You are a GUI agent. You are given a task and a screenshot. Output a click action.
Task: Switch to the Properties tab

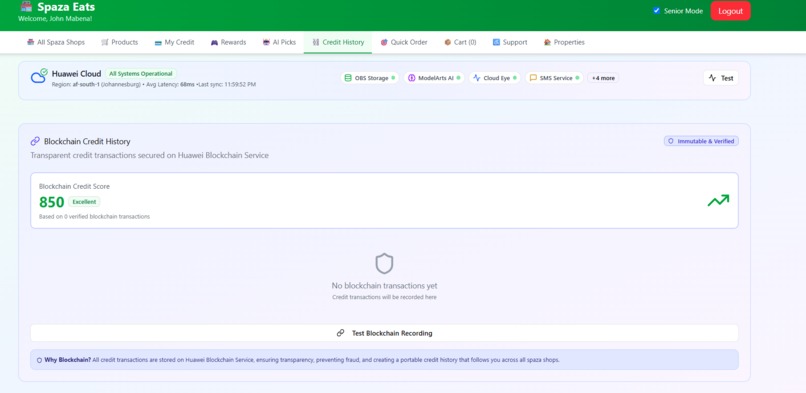coord(564,42)
